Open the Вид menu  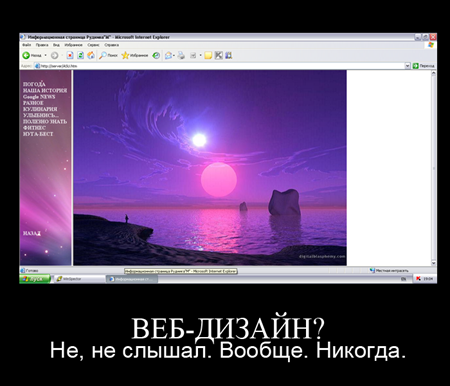(x=56, y=45)
